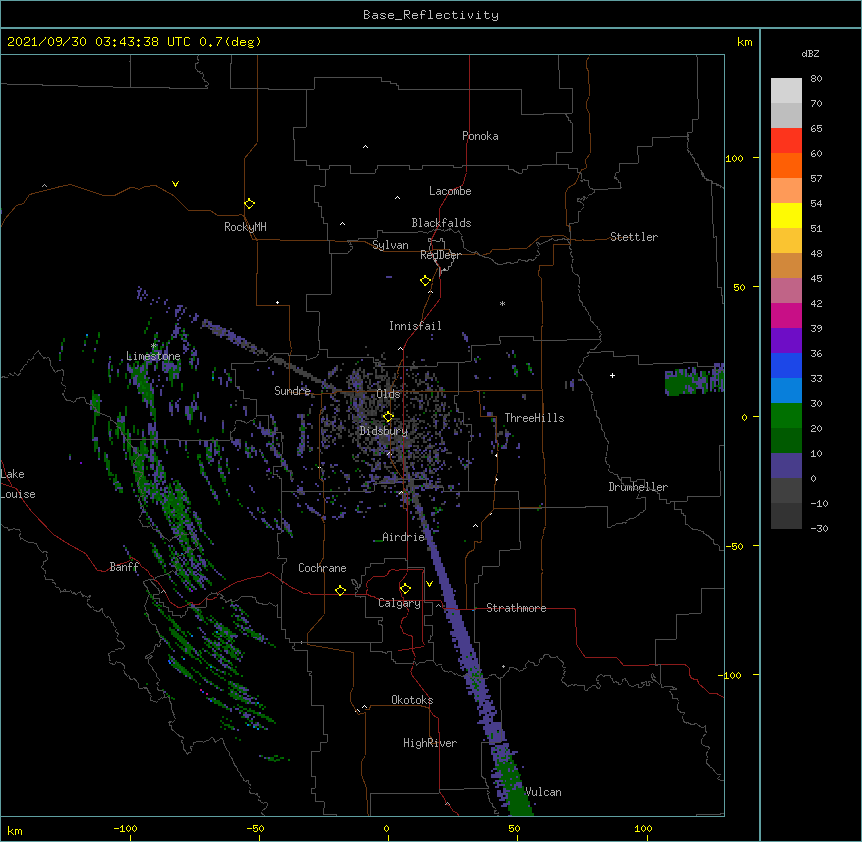Viewport: 862px width, 842px height.
Task: Click the Blackfalds label
Action: 441,223
